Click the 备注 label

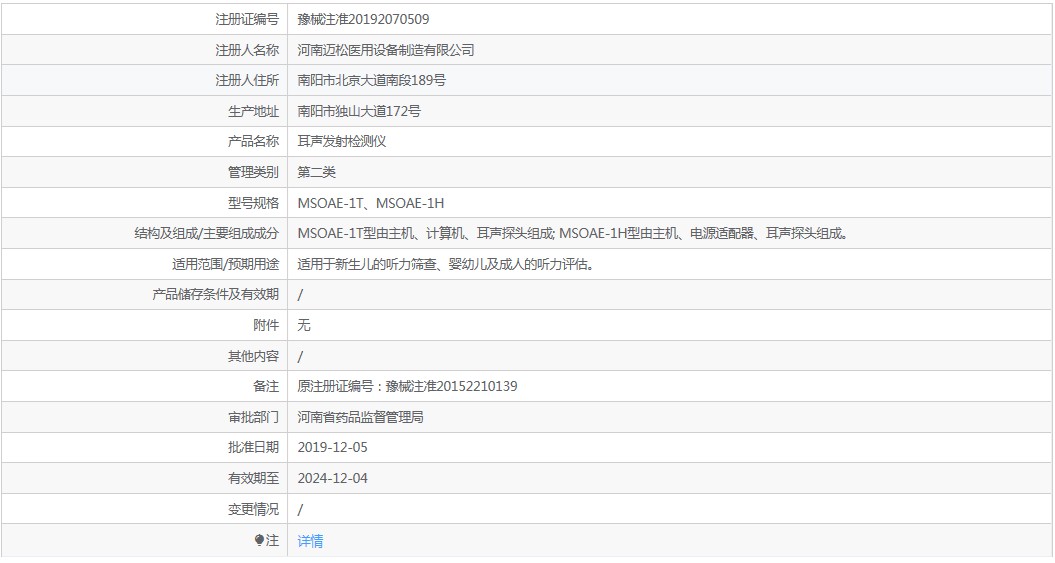(x=266, y=387)
